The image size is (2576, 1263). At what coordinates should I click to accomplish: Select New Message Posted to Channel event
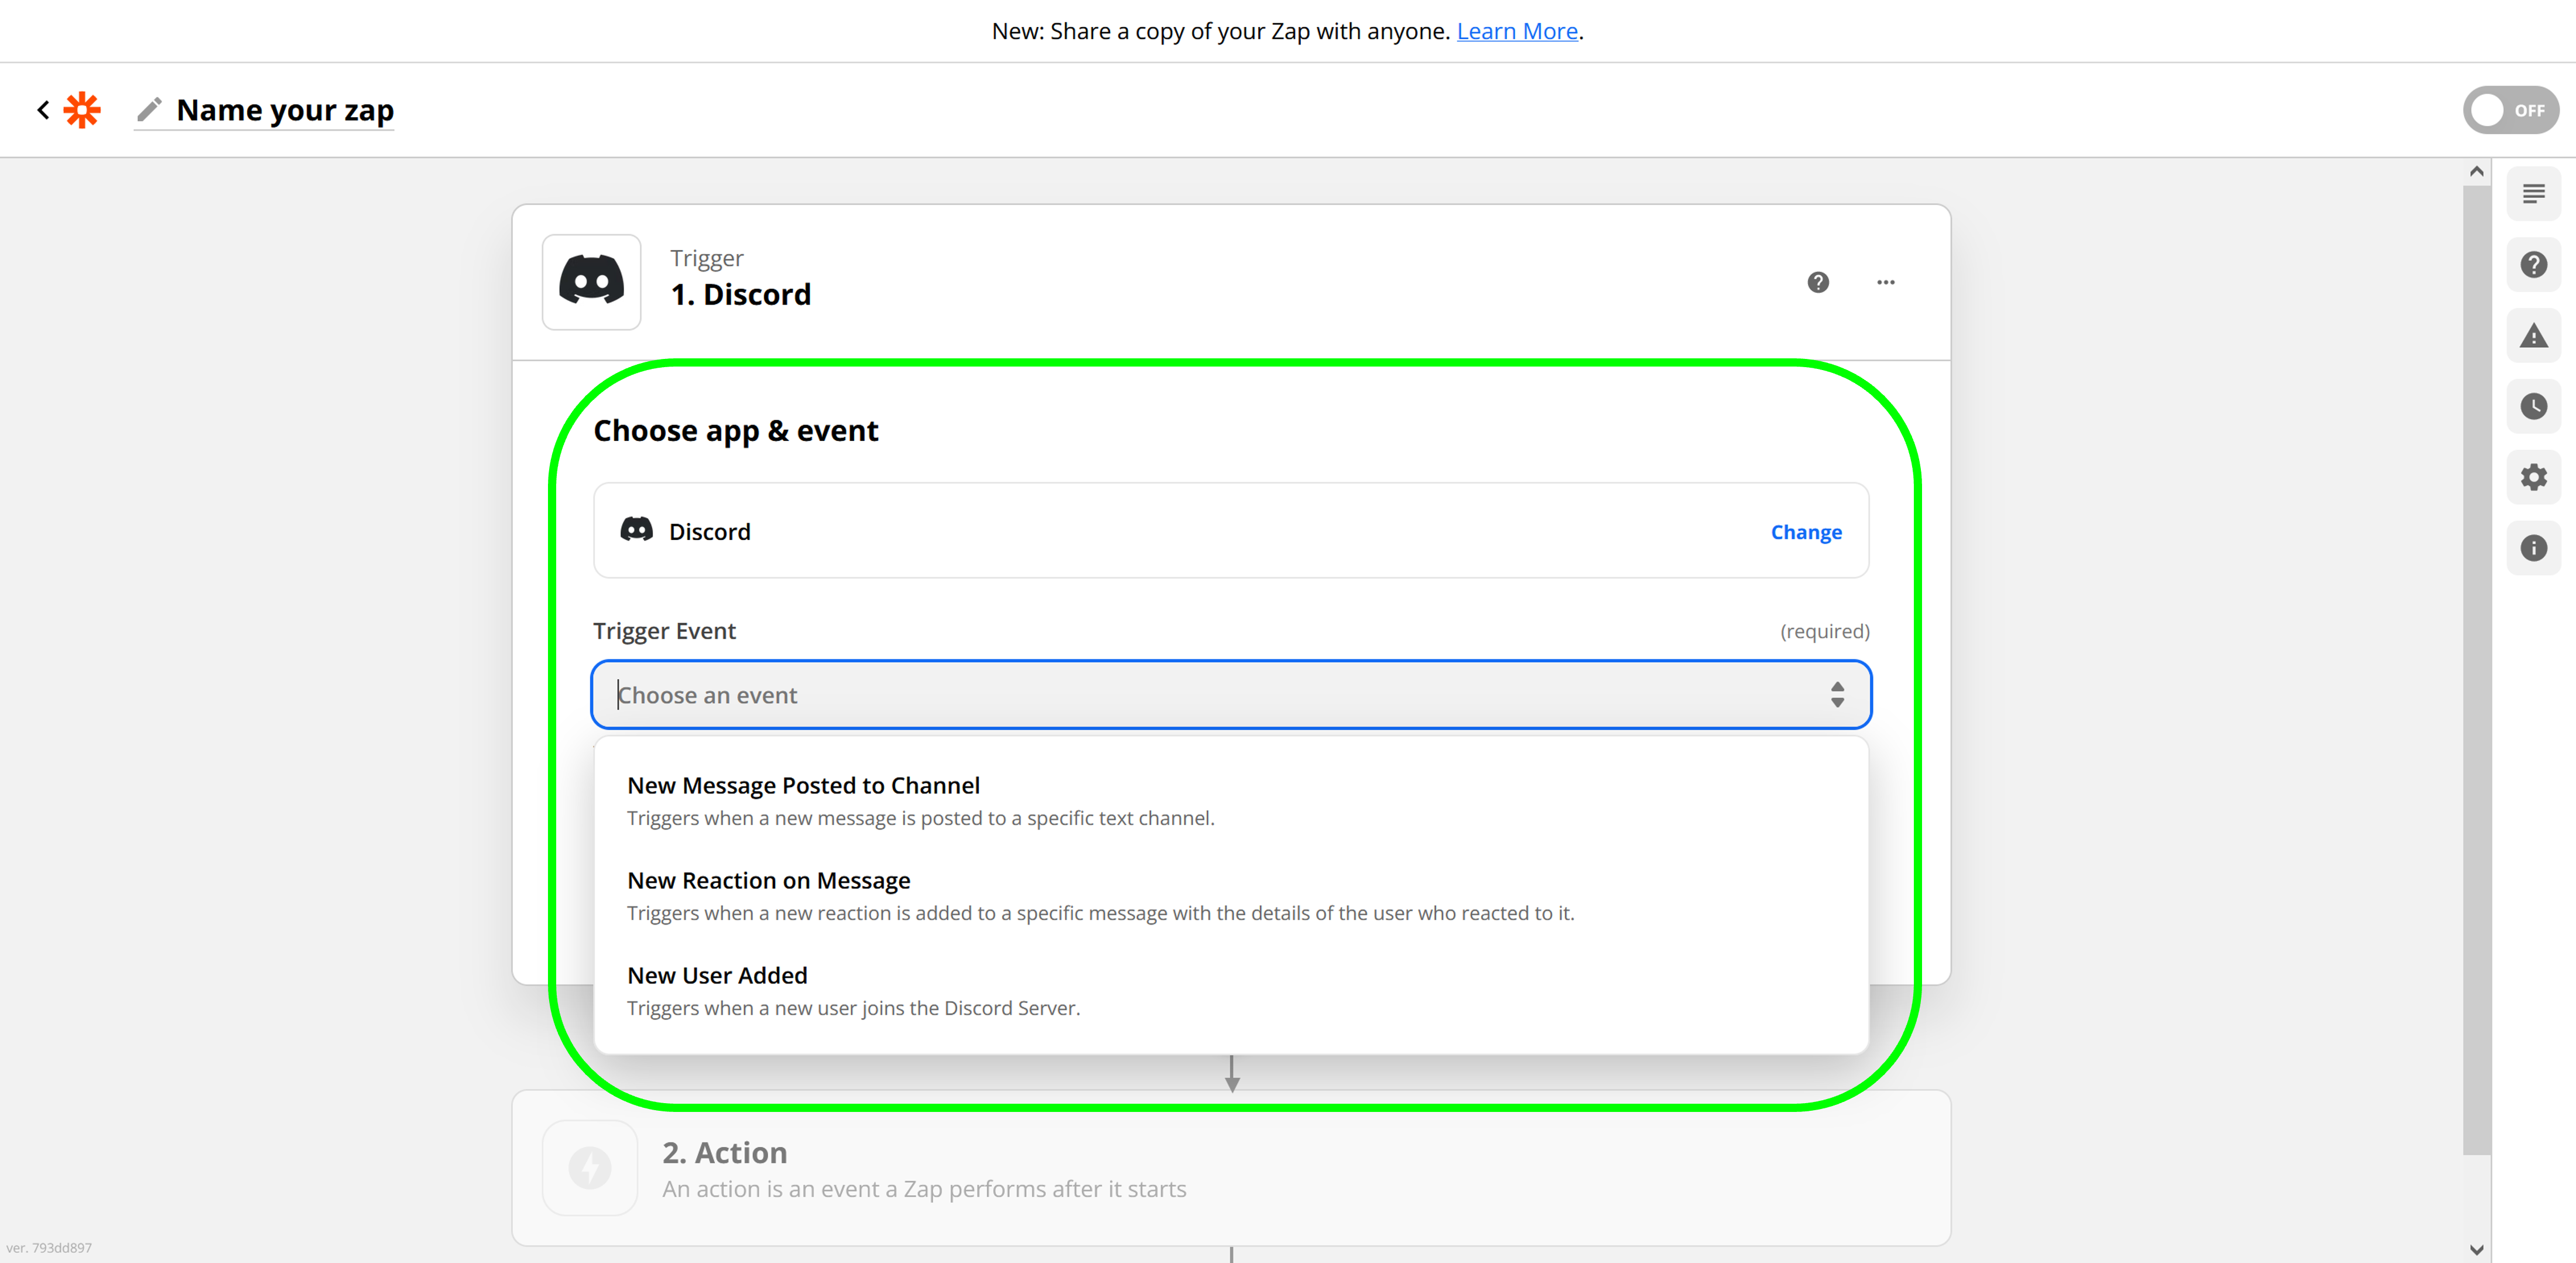(803, 786)
